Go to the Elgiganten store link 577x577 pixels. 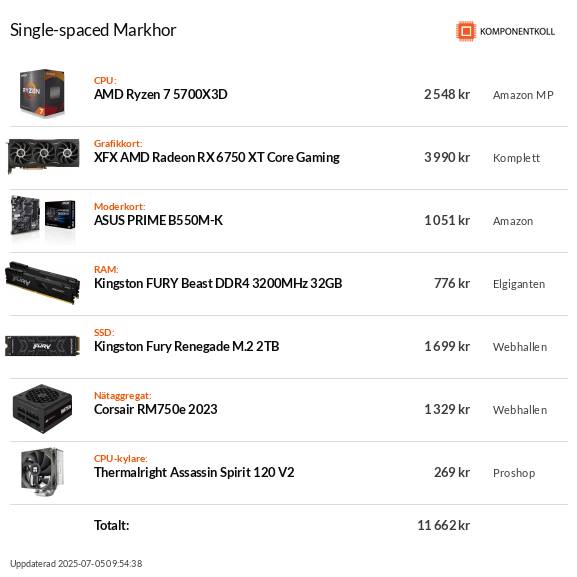coord(519,284)
